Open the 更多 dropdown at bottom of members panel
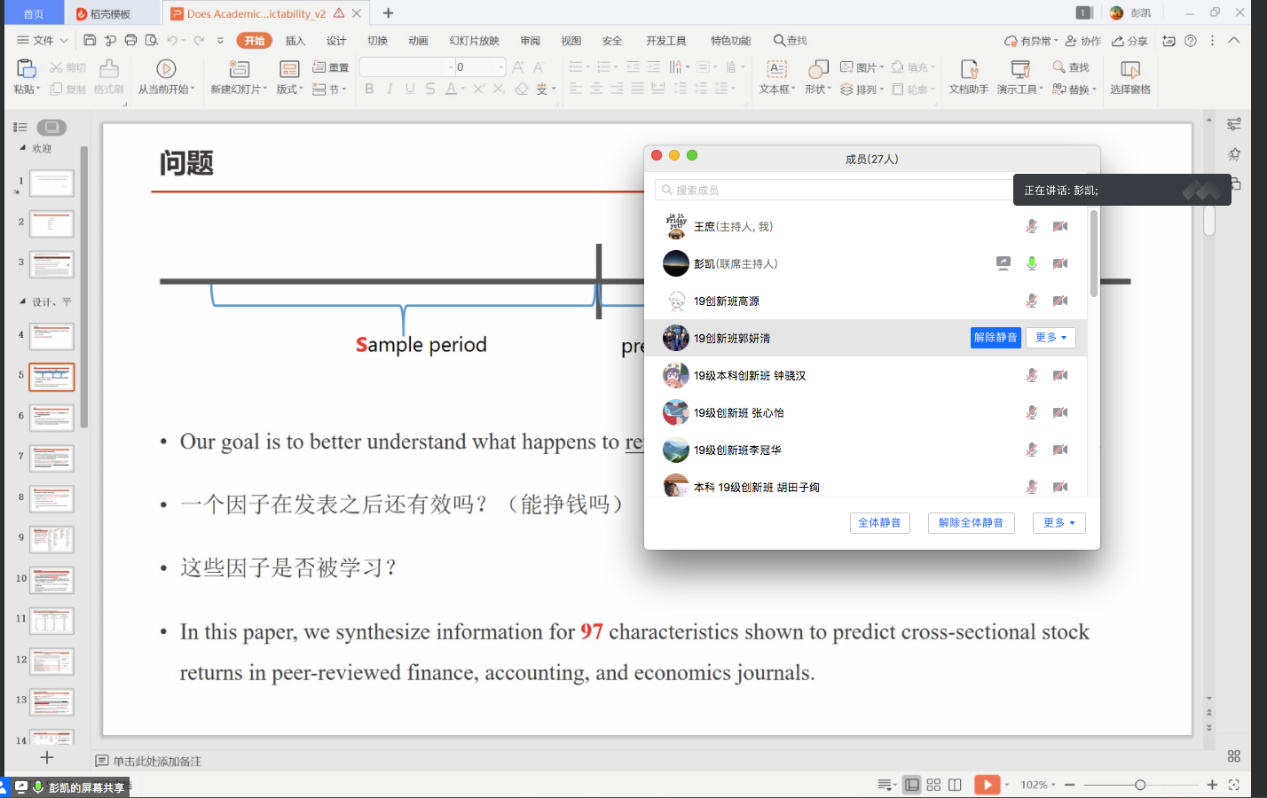The image size is (1267, 798). [1059, 523]
